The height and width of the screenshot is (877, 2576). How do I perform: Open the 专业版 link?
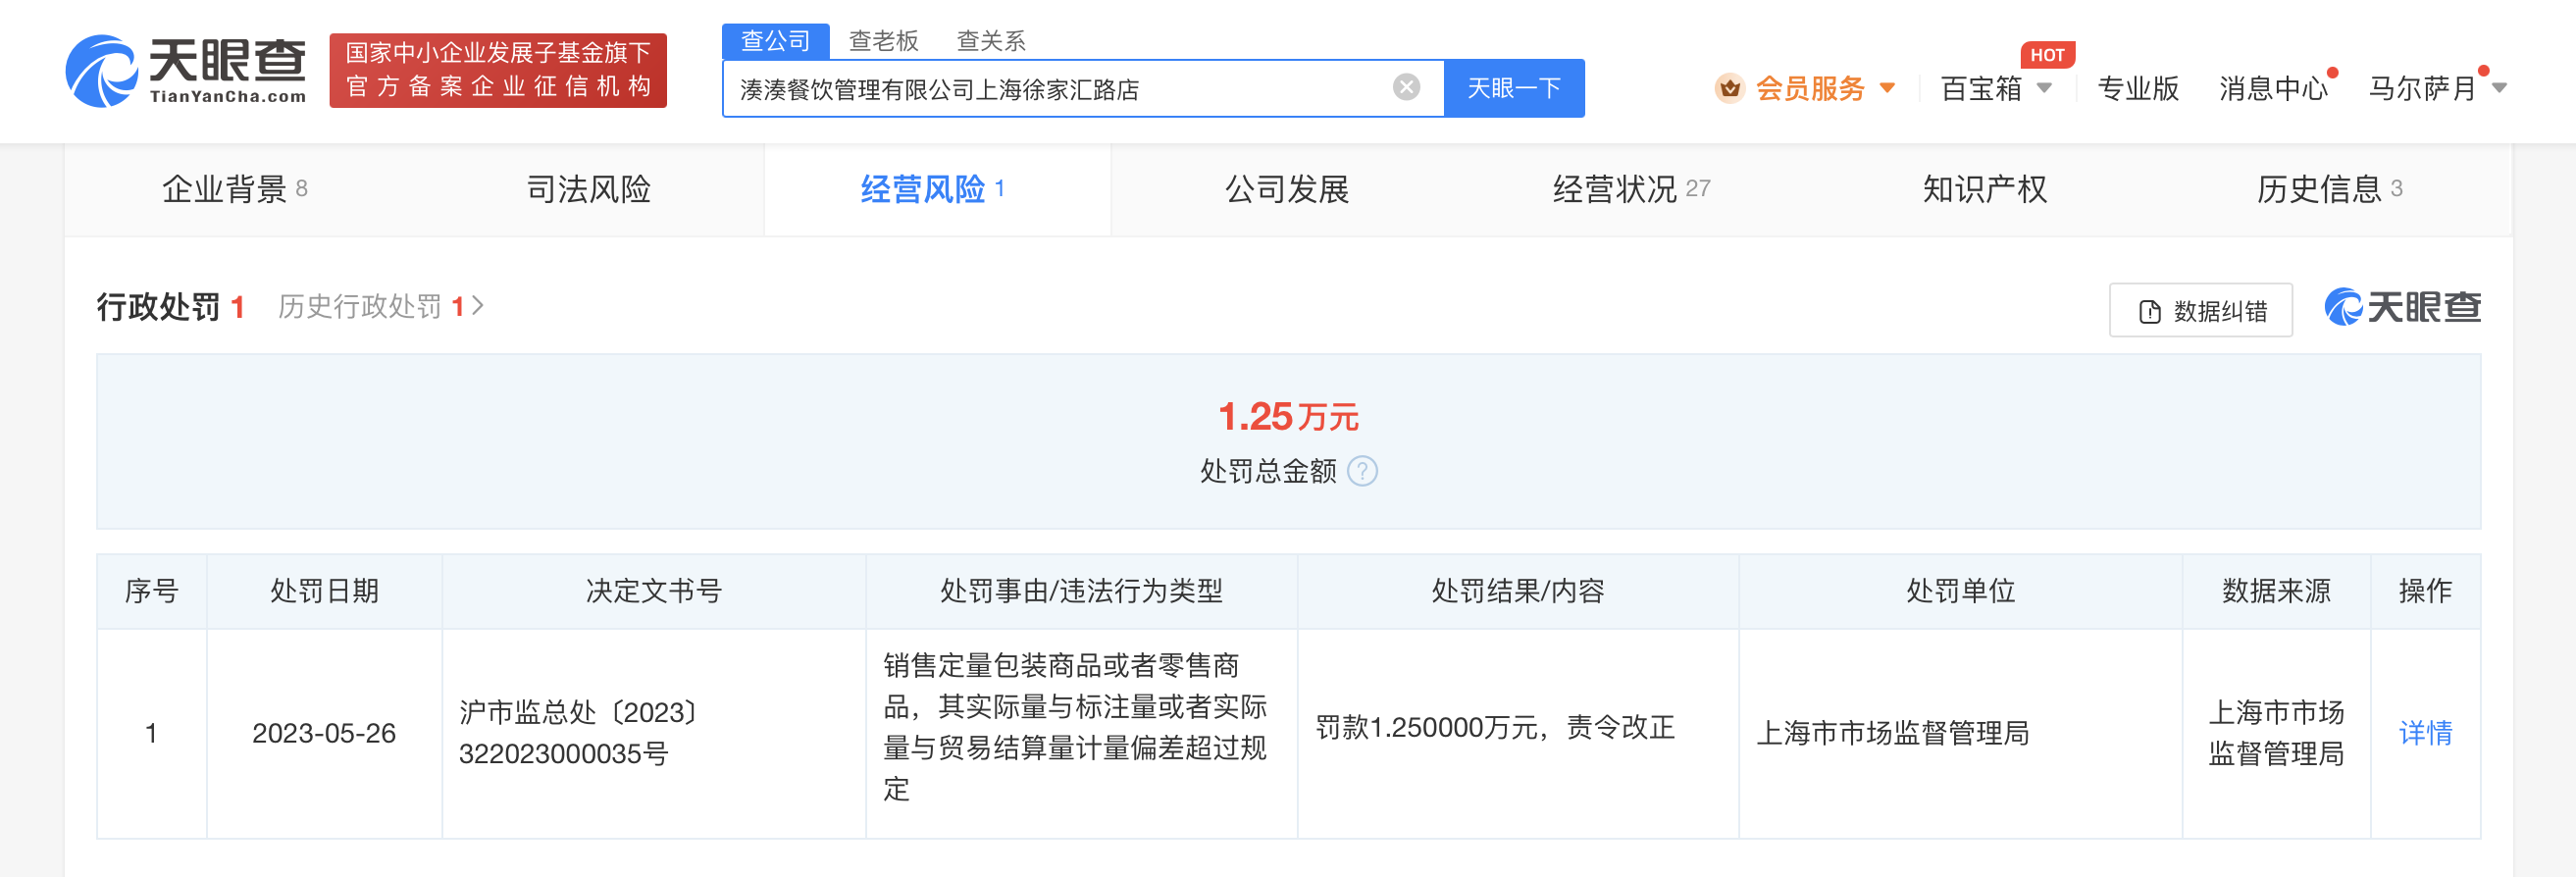click(x=2137, y=88)
